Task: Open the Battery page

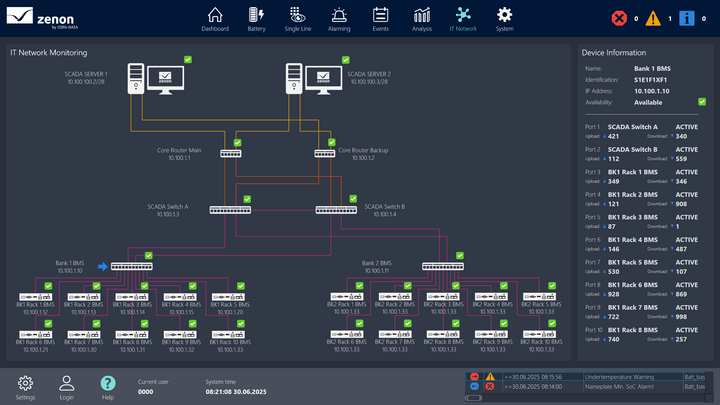Action: 256,19
